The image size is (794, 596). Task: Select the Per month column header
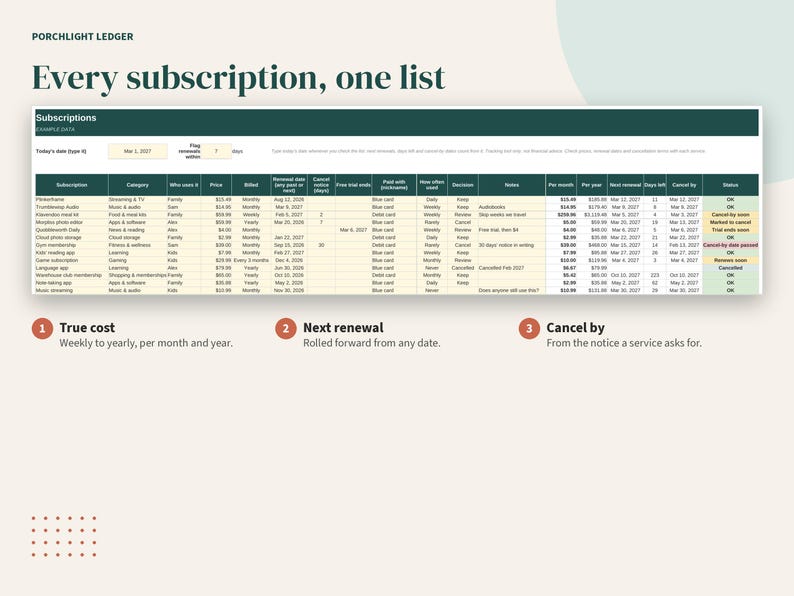coord(561,185)
